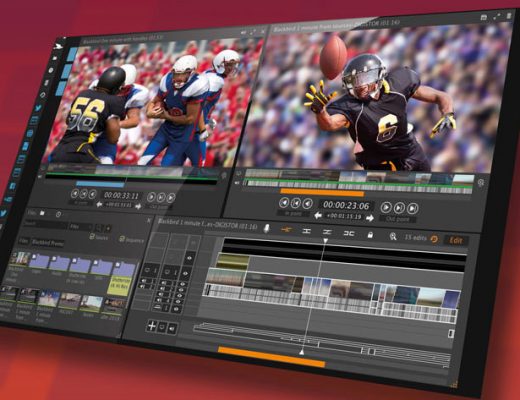Select the olive clip on the upper video track

(x=233, y=261)
